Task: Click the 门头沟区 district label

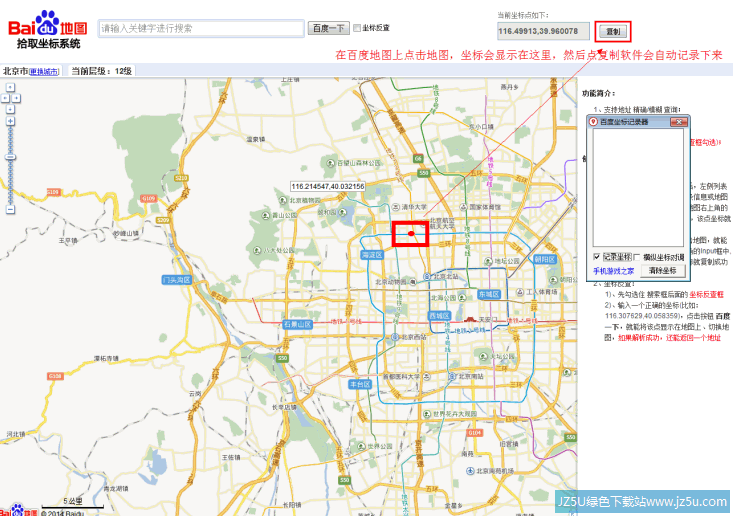Action: coord(177,280)
